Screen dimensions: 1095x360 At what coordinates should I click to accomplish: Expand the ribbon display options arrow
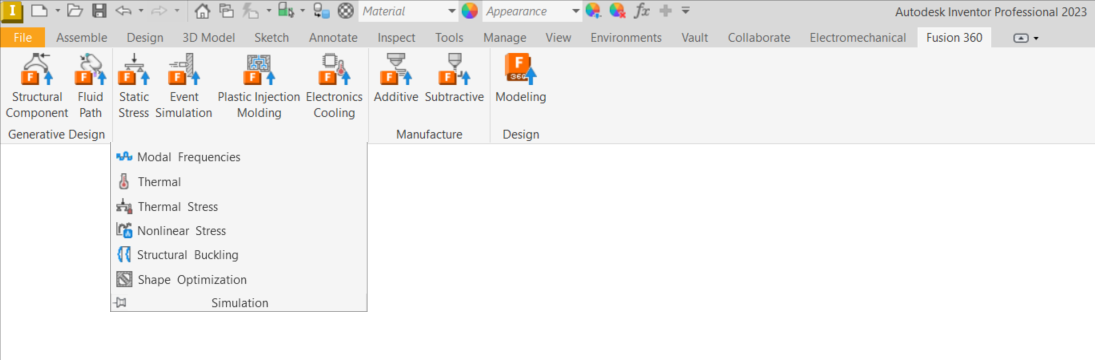[x=1036, y=38]
